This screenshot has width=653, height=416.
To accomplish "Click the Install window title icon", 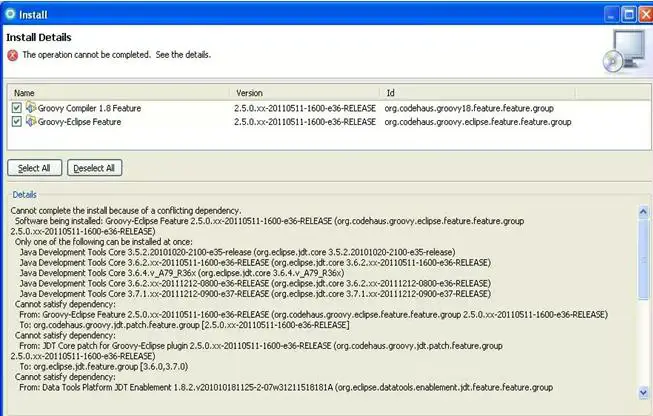I will (x=10, y=14).
